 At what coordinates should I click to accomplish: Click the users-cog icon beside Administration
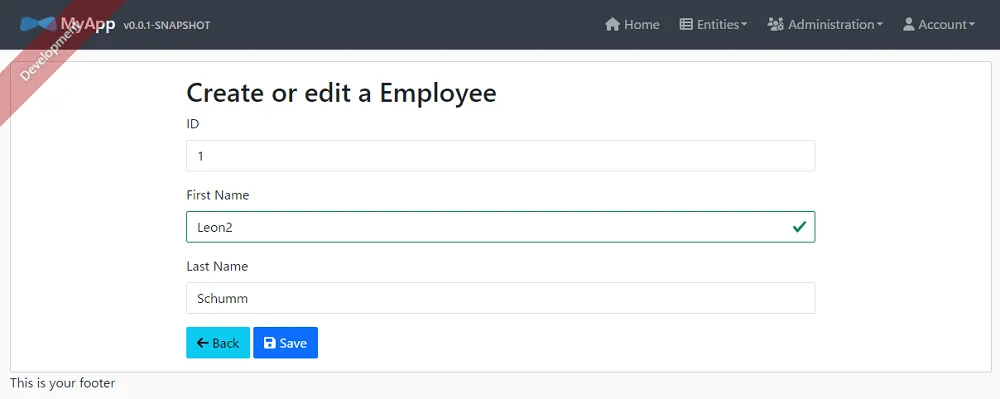776,24
